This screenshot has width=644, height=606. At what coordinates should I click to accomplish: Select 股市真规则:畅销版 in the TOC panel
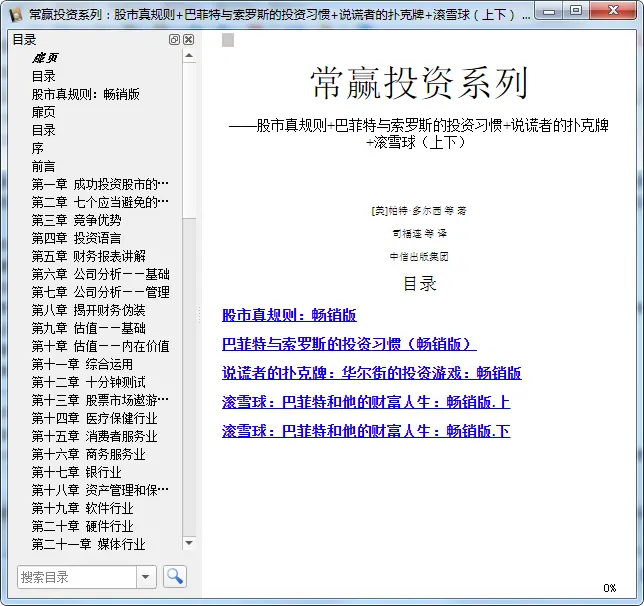[x=86, y=94]
